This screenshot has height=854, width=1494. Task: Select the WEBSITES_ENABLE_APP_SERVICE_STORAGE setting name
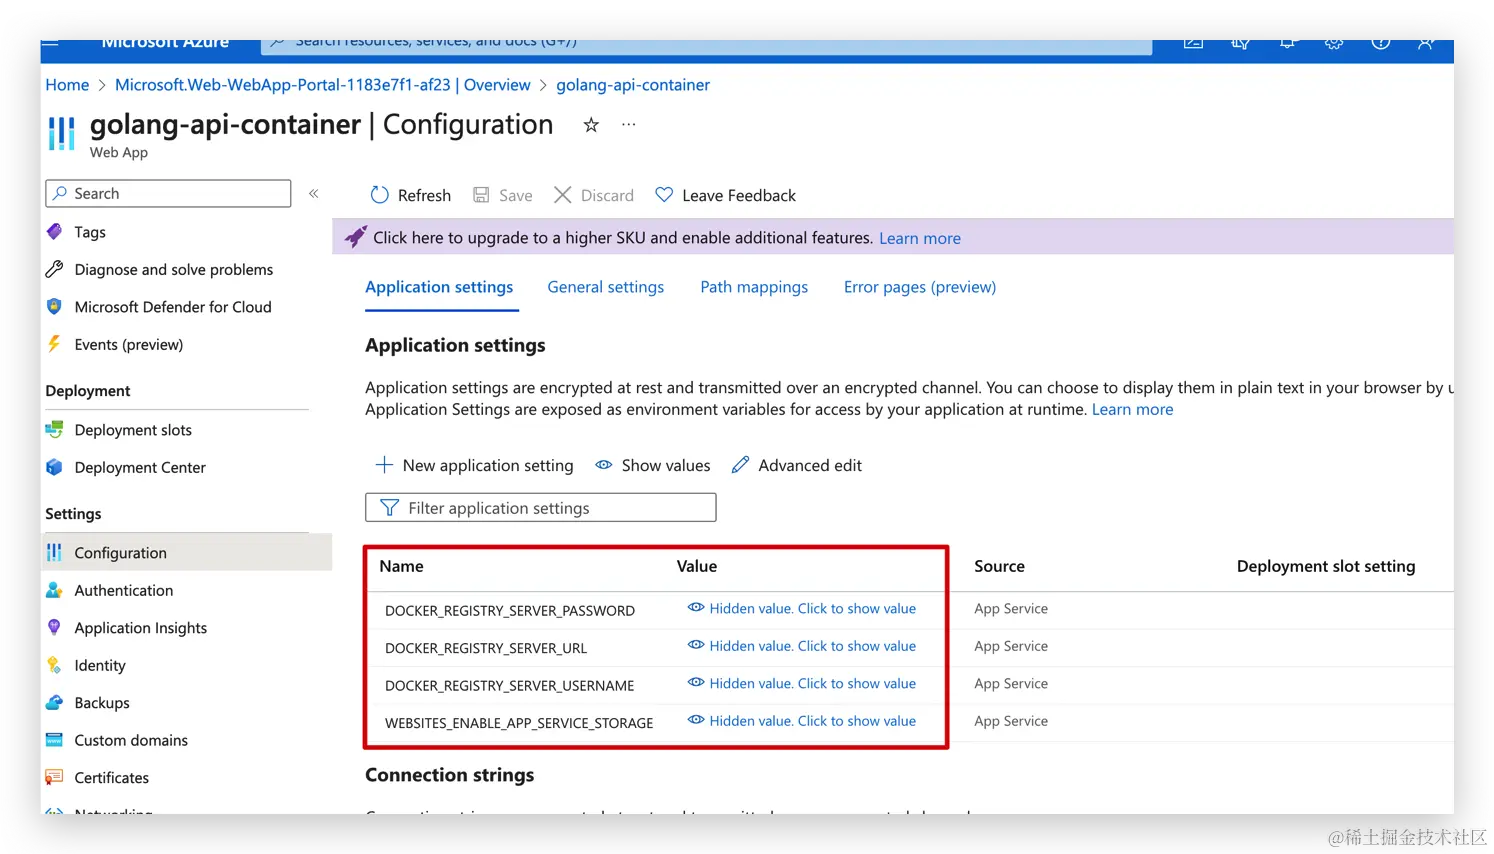pyautogui.click(x=519, y=723)
